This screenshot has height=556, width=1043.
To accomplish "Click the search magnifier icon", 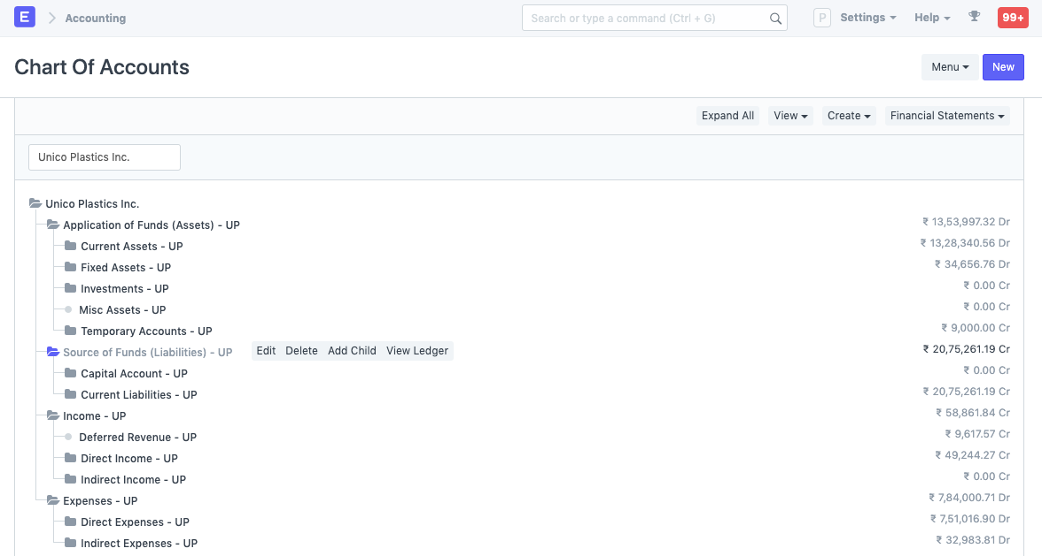I will pyautogui.click(x=775, y=18).
